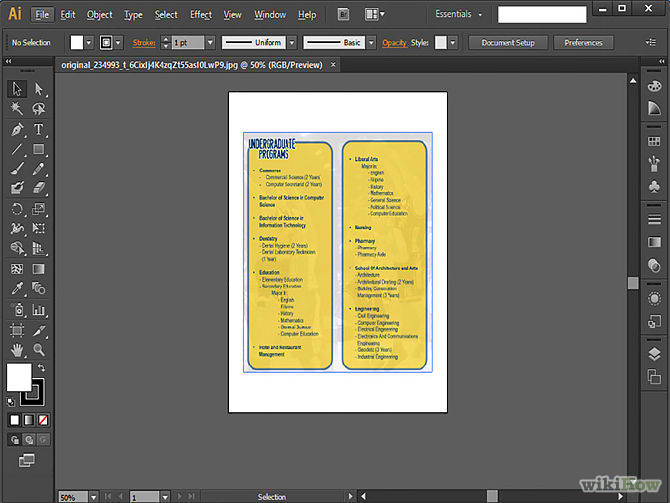Select the Slice tool
670x503 pixels.
click(x=38, y=330)
